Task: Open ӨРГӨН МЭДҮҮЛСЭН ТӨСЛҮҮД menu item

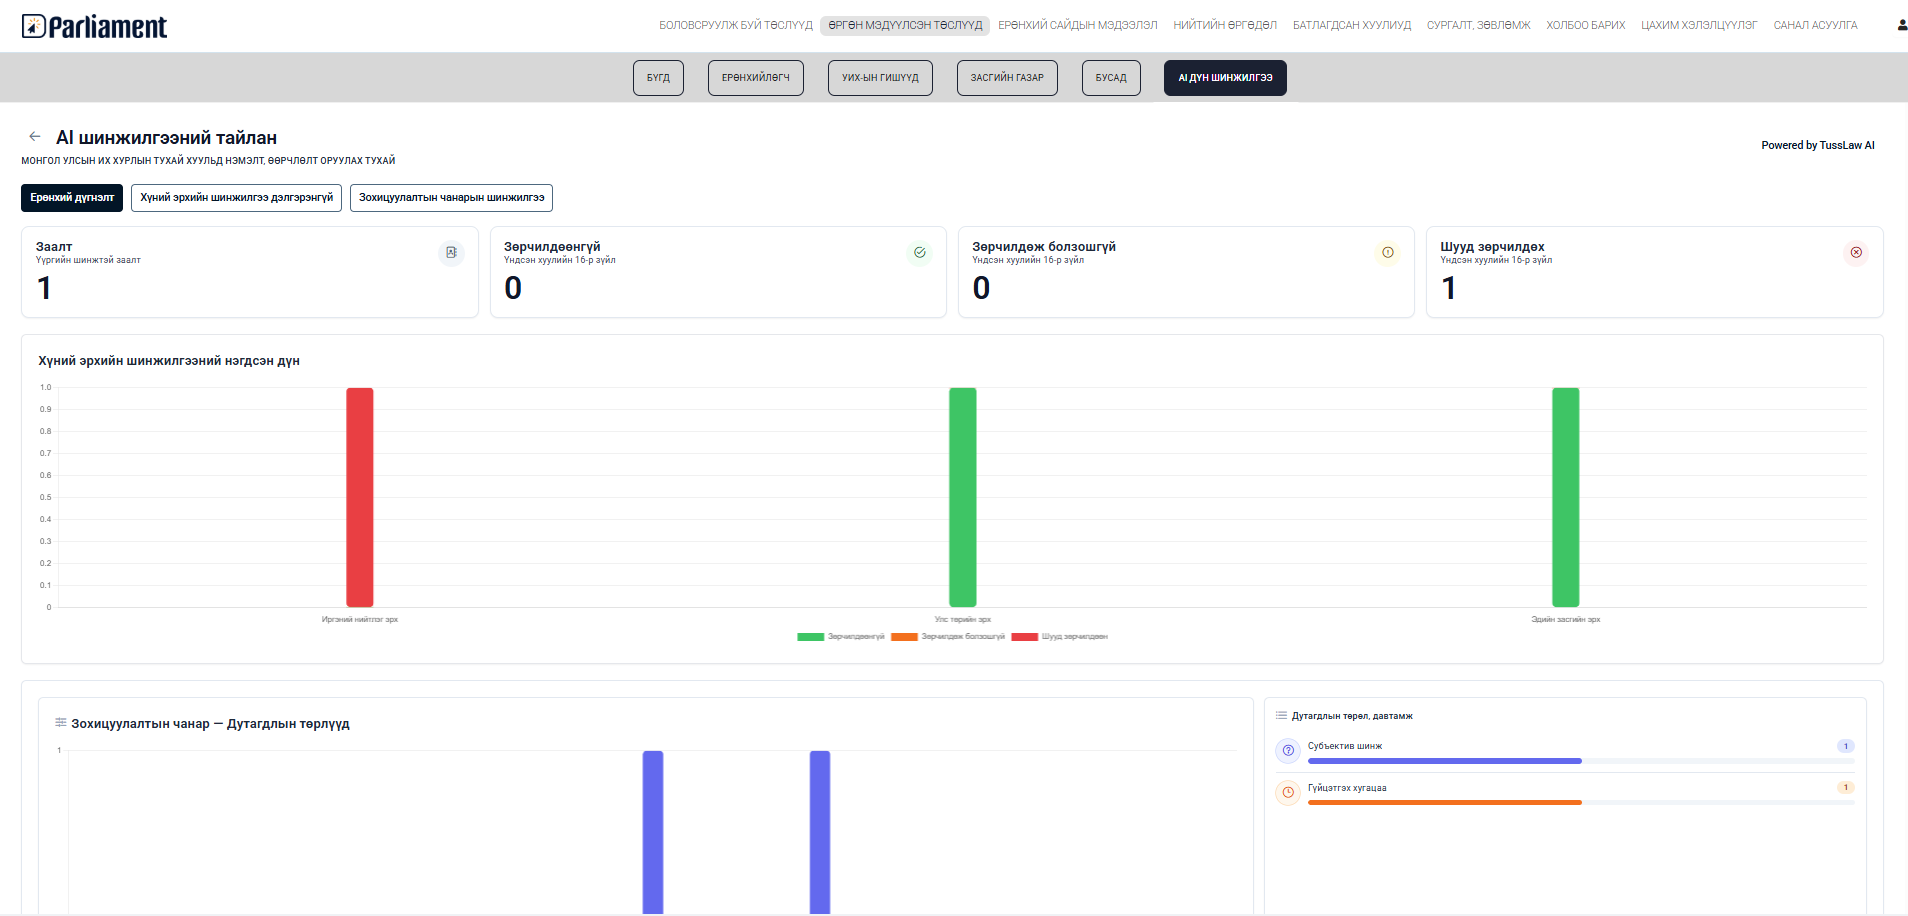Action: click(905, 25)
